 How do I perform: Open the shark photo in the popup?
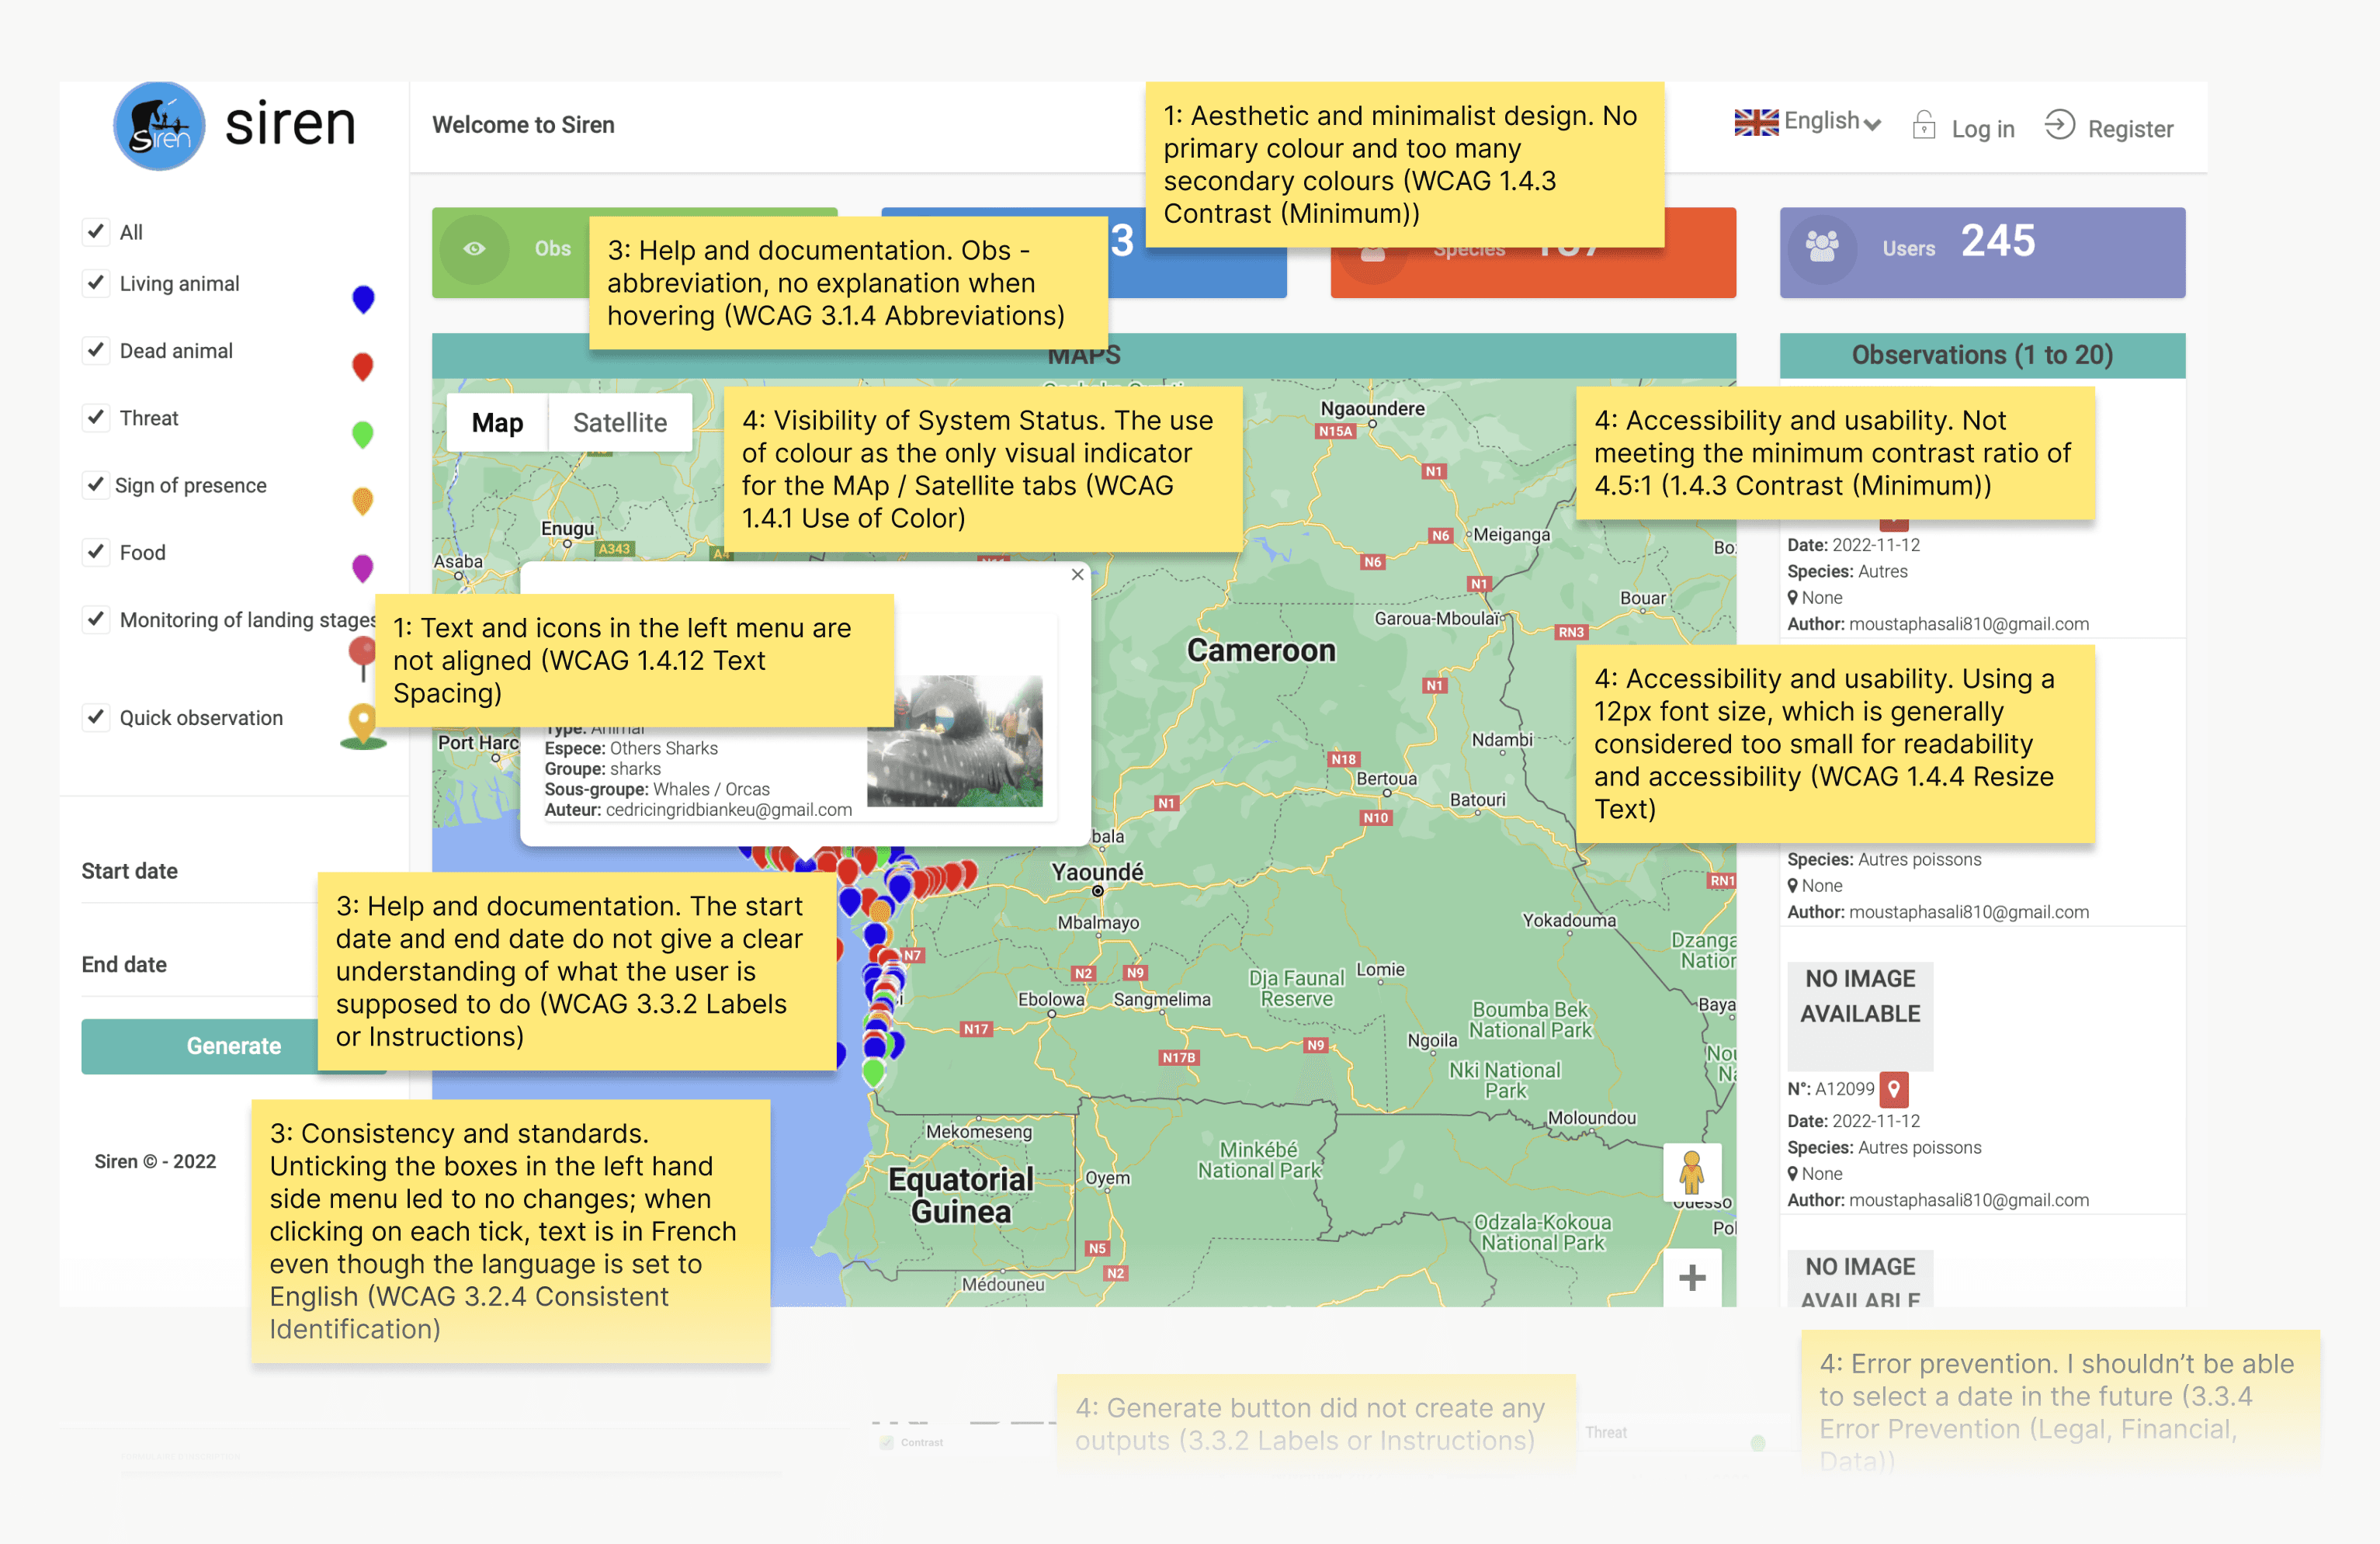pyautogui.click(x=954, y=741)
